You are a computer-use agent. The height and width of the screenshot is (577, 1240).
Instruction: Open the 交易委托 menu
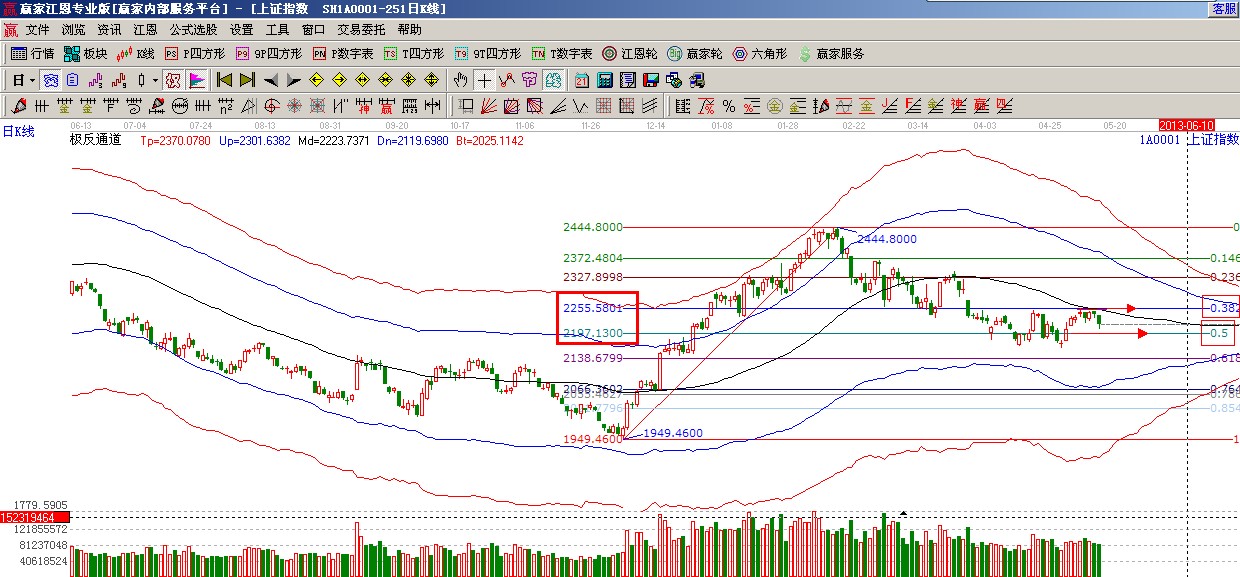[361, 30]
